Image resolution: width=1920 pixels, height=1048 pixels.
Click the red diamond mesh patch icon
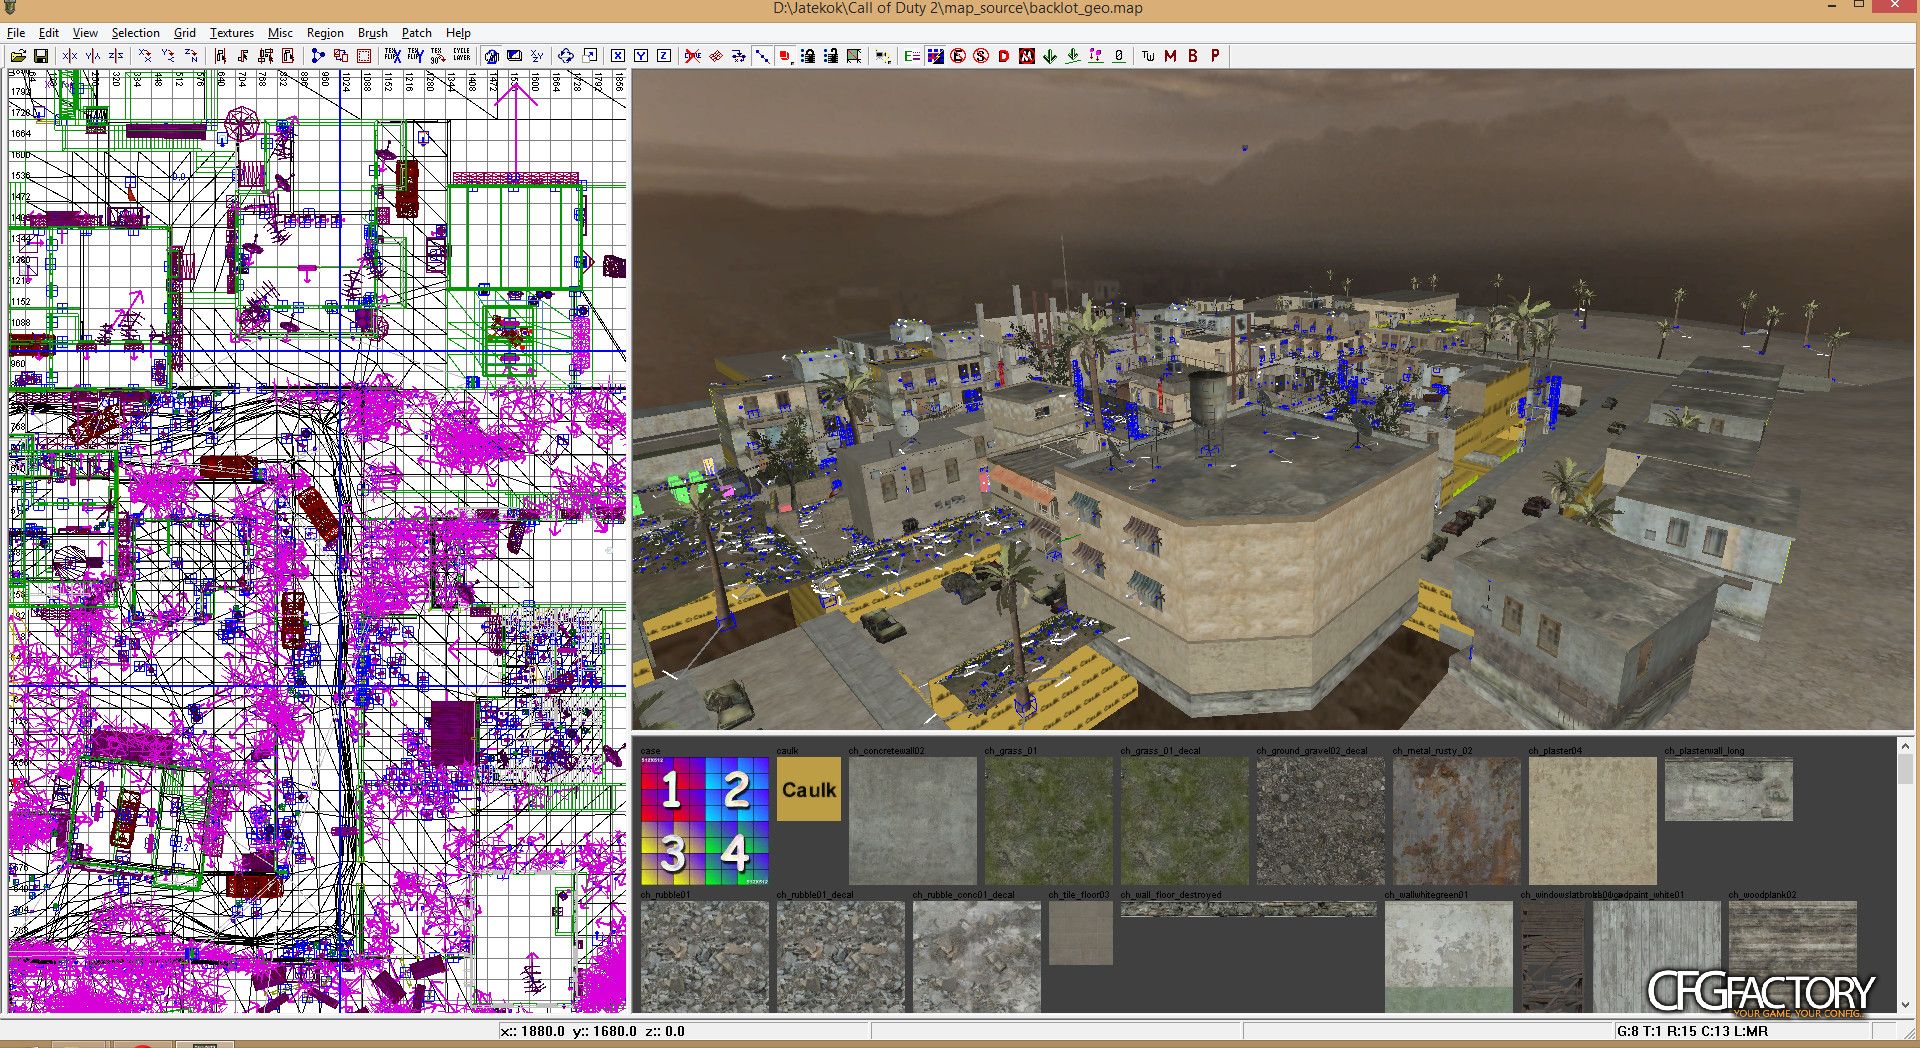click(x=716, y=56)
